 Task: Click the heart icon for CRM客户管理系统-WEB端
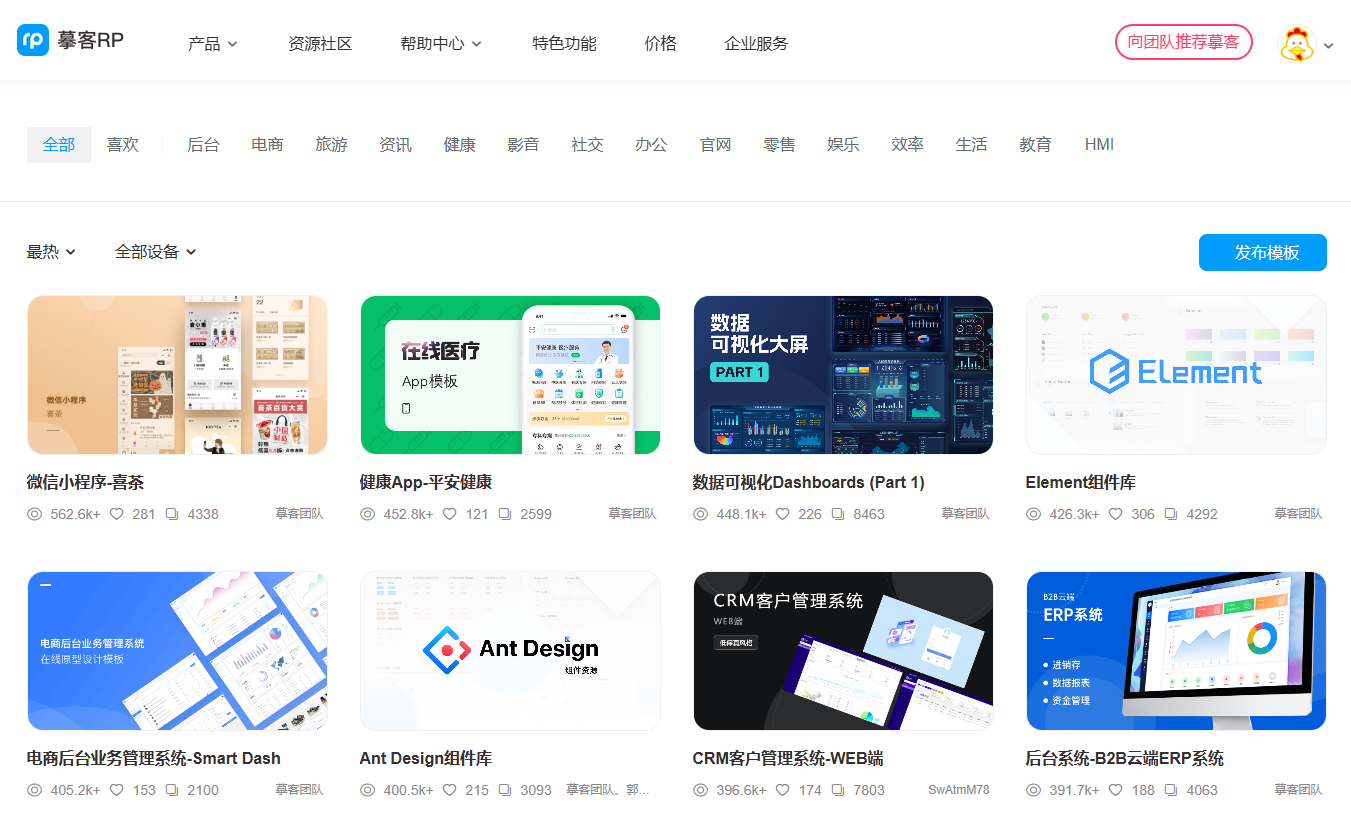point(782,790)
